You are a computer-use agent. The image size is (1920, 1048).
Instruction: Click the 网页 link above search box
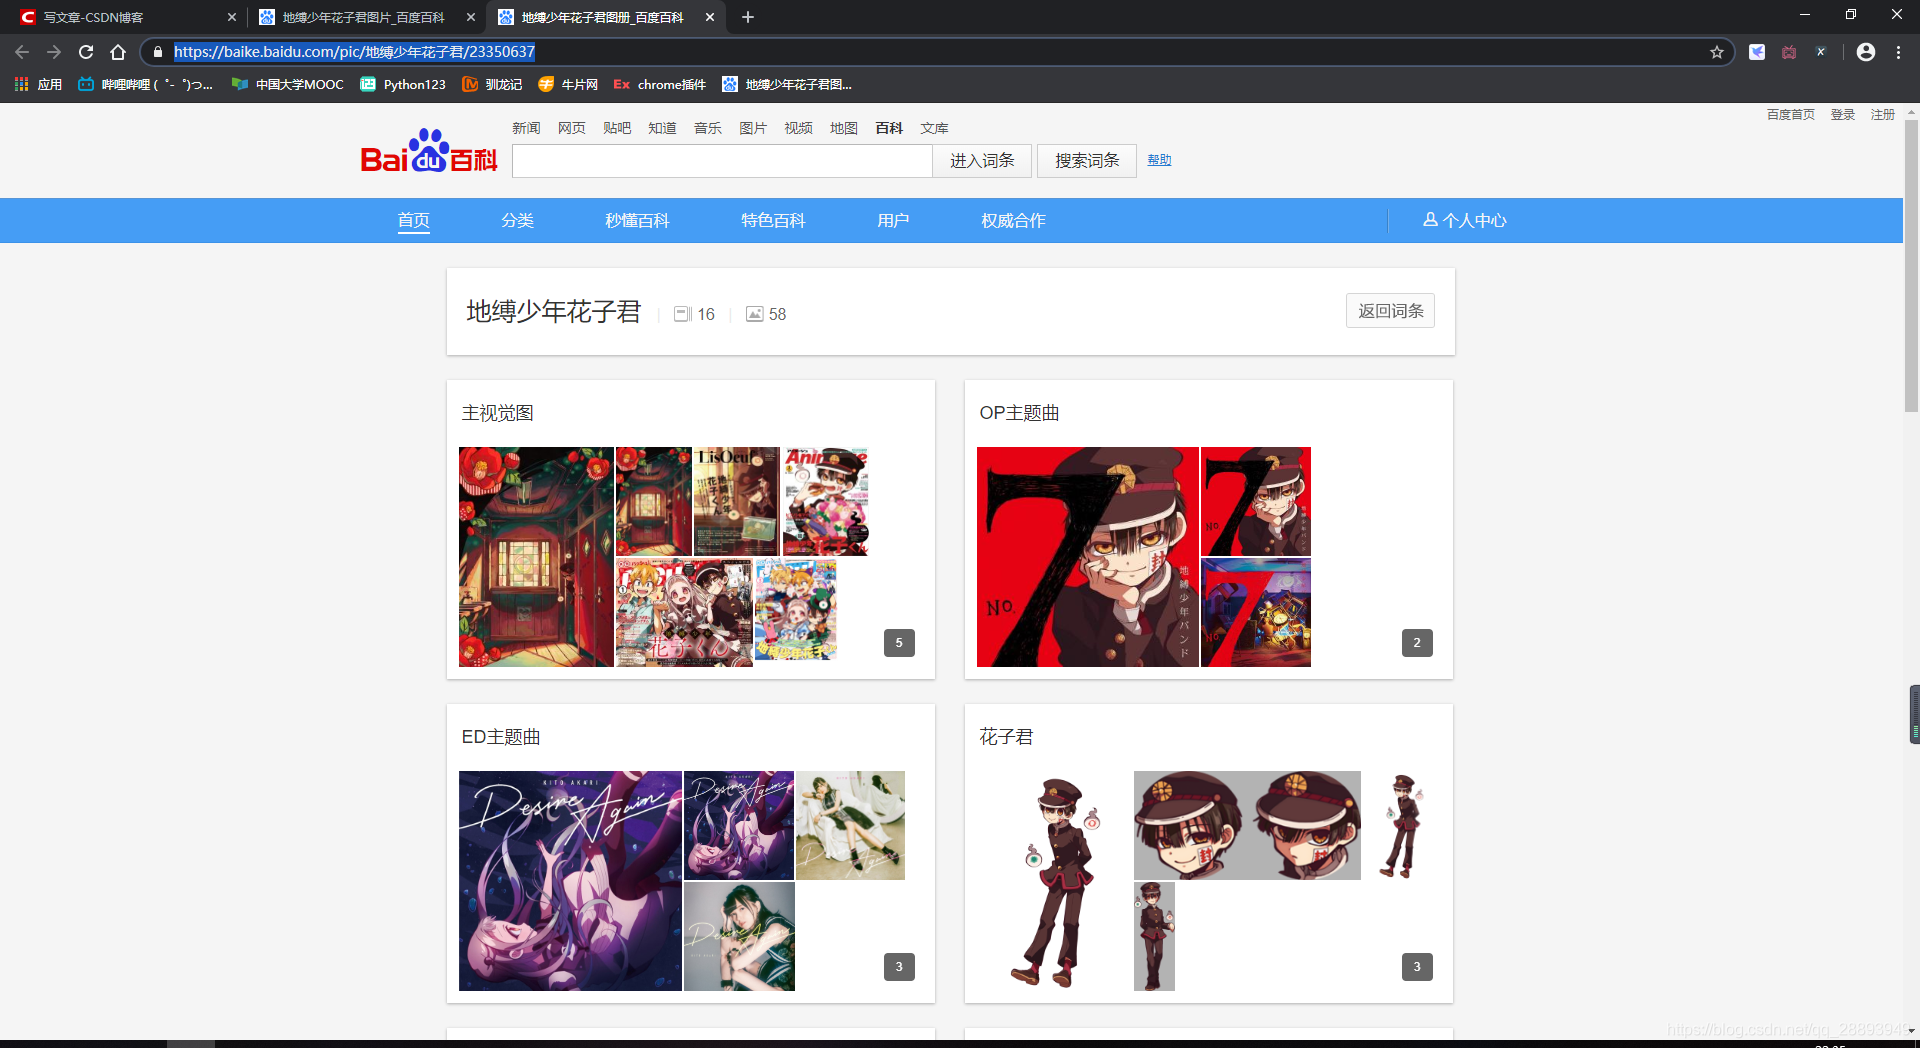coord(572,128)
